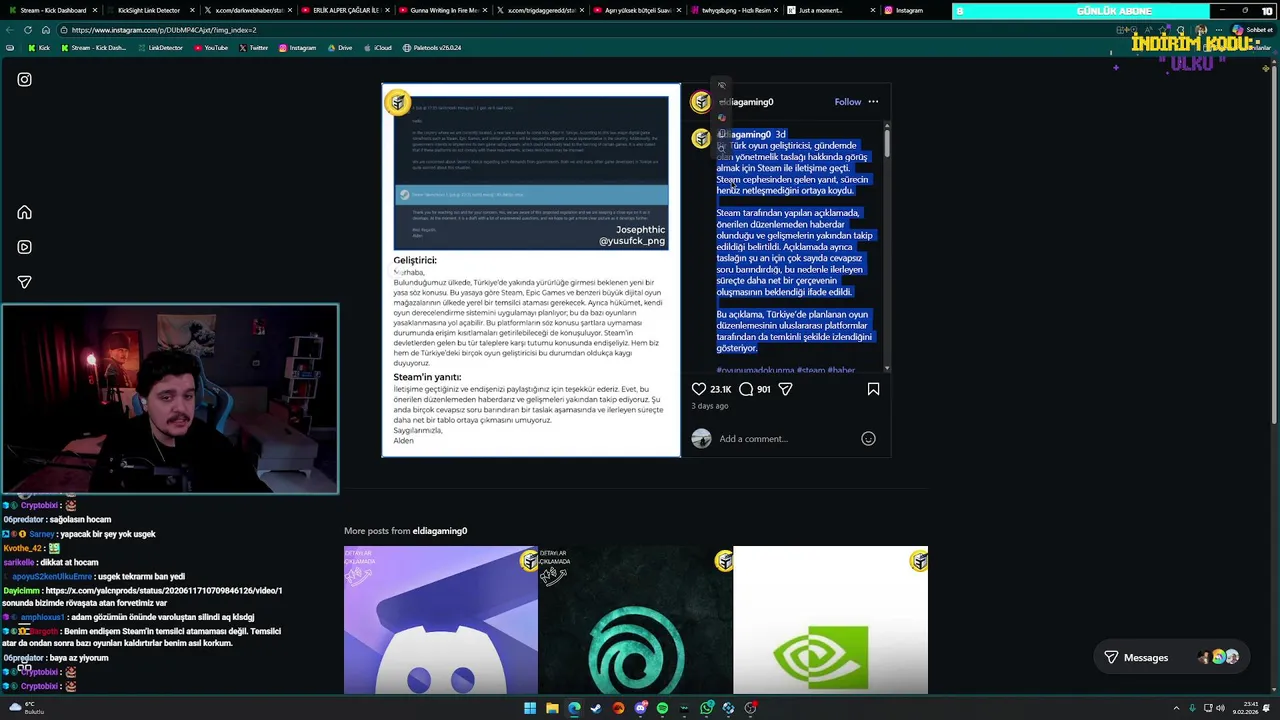Go to Home feed via house icon
This screenshot has width=1280, height=720.
click(x=24, y=212)
